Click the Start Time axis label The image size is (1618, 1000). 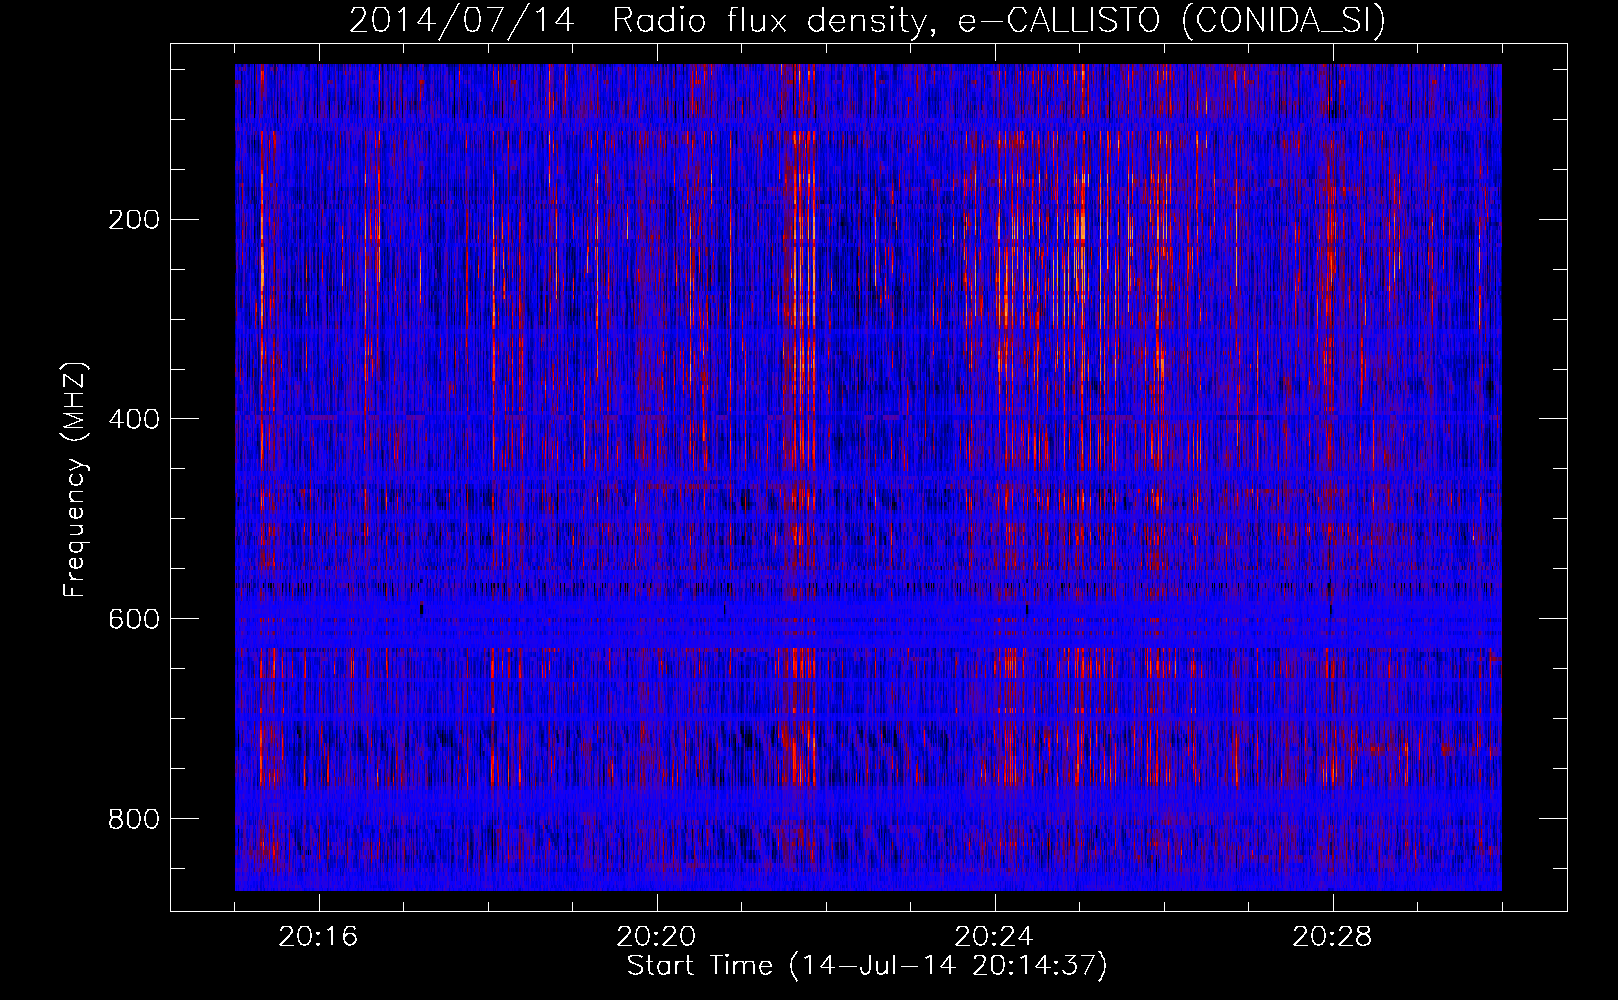[x=867, y=966]
